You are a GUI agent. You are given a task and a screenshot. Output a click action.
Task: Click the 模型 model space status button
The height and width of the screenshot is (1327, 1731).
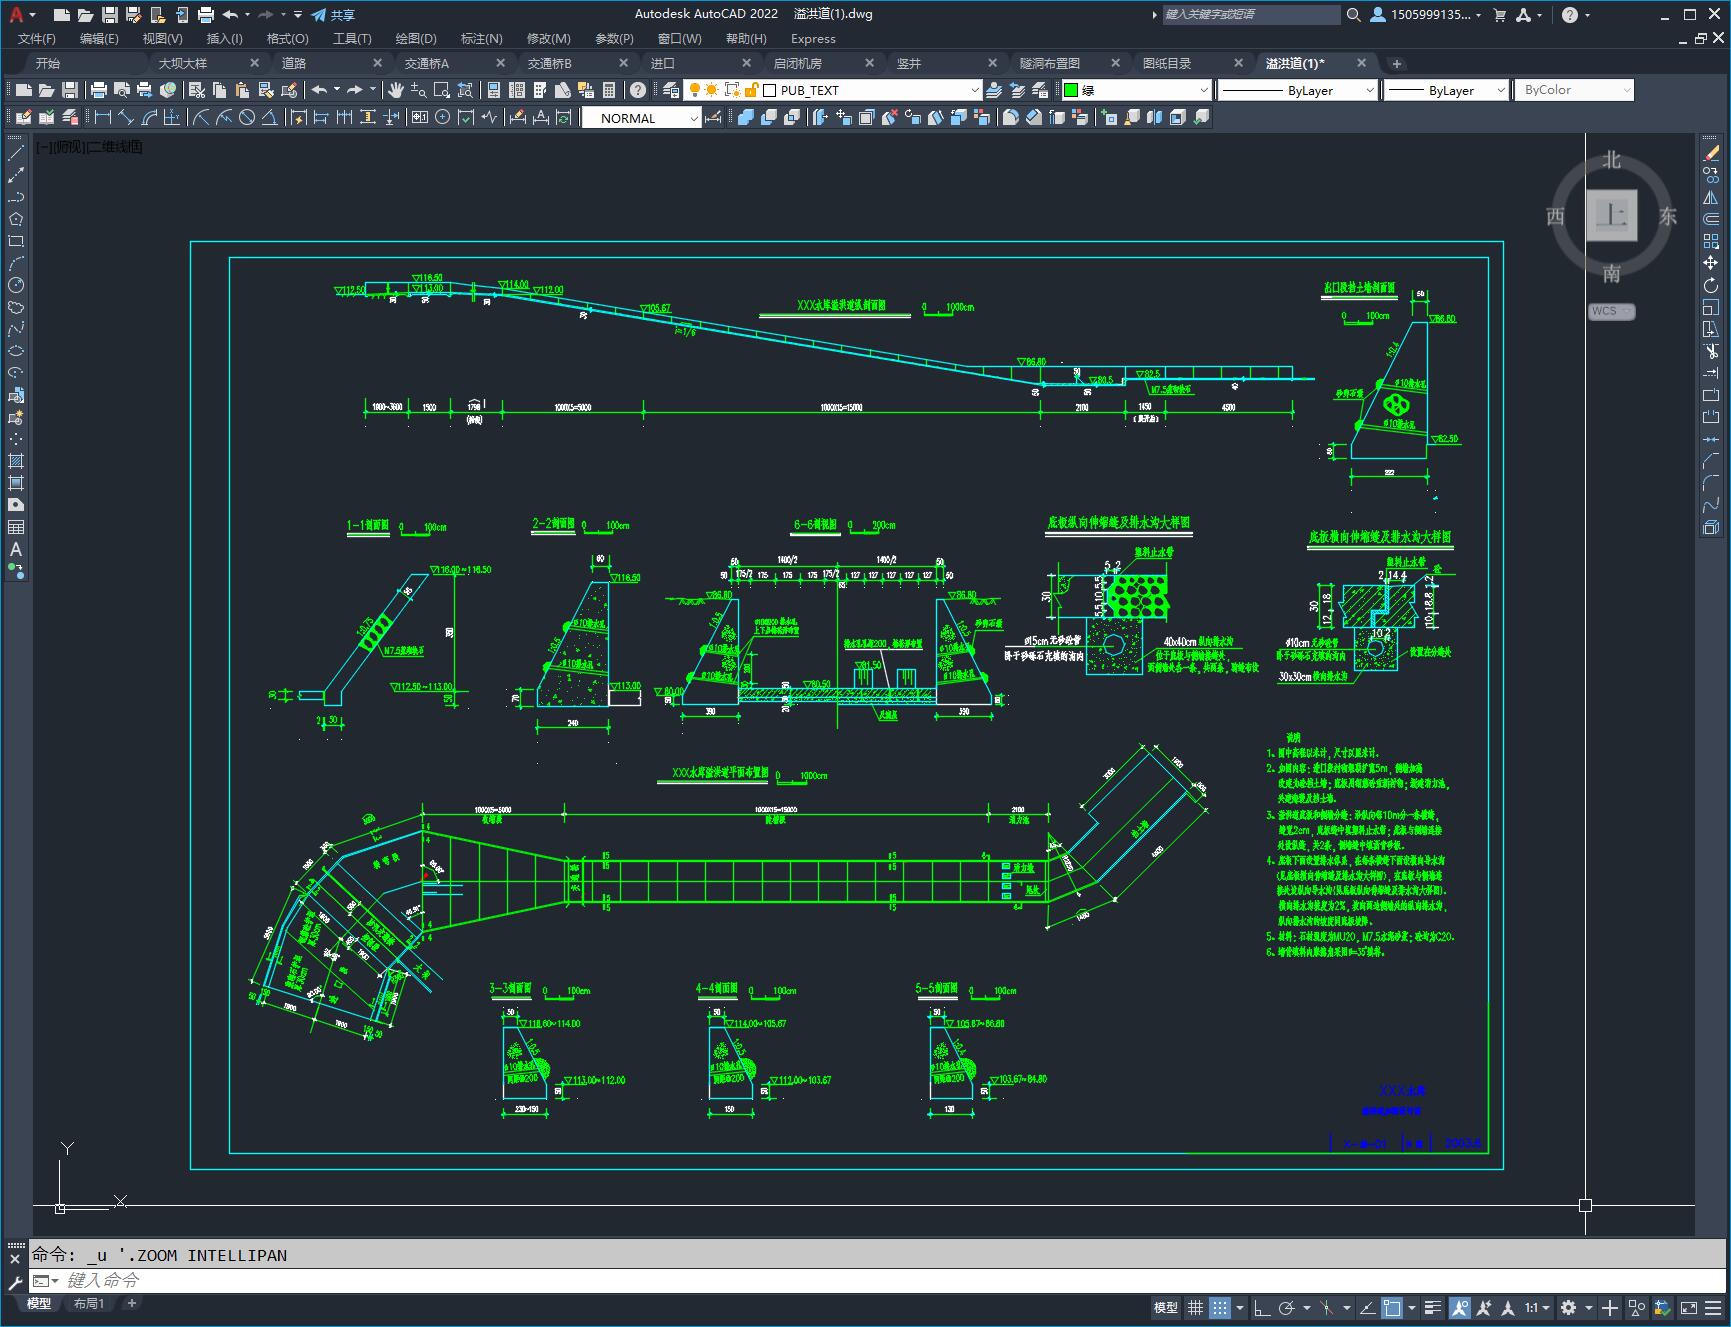pos(1166,1308)
